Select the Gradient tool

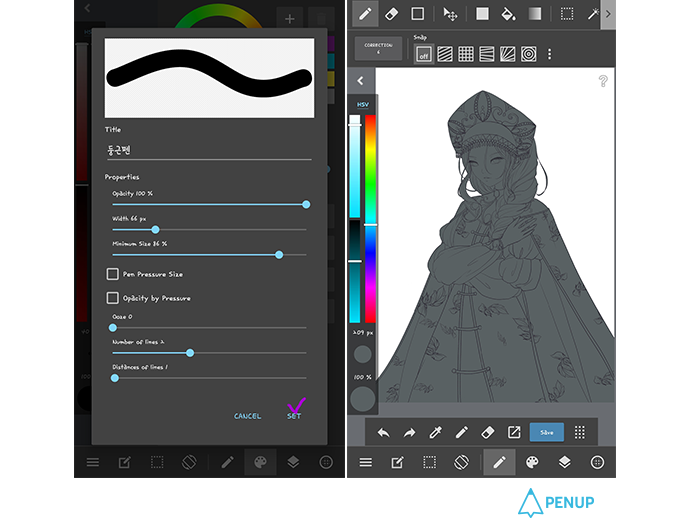pos(535,14)
